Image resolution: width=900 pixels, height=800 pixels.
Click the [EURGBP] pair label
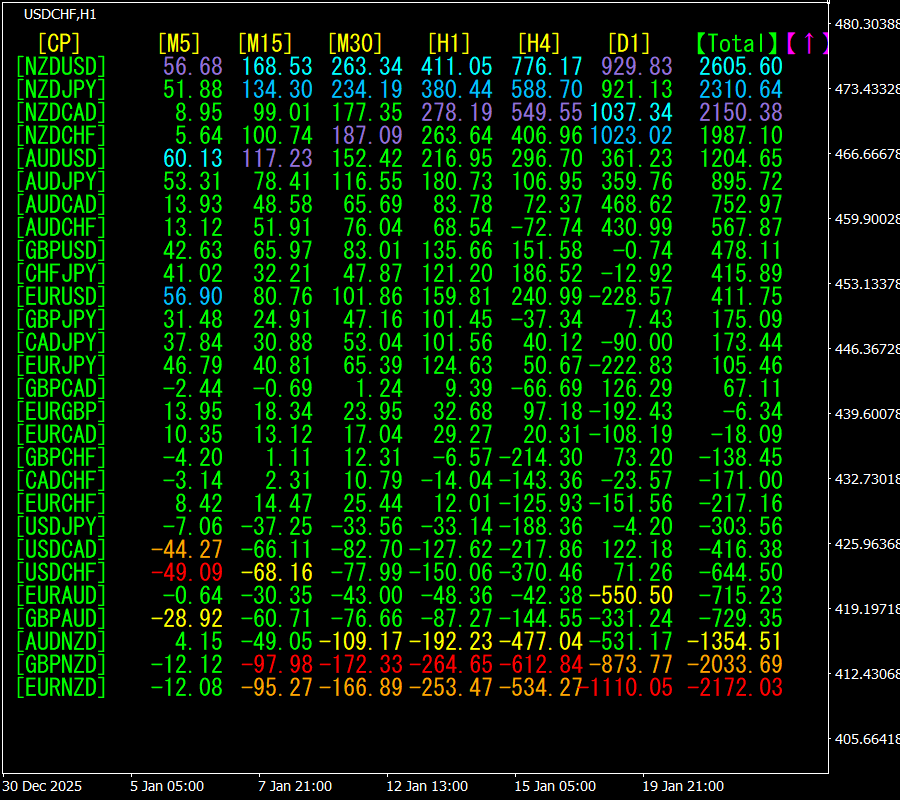coord(61,411)
